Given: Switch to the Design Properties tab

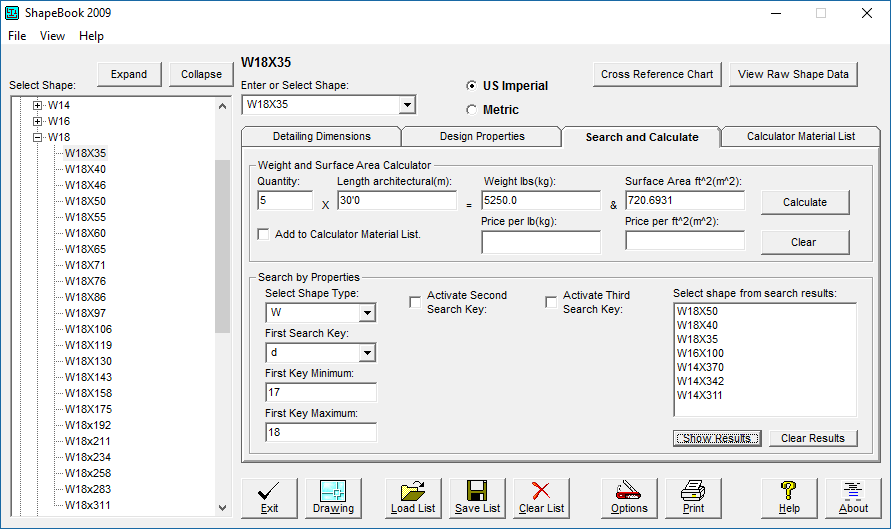Looking at the screenshot, I should (482, 136).
